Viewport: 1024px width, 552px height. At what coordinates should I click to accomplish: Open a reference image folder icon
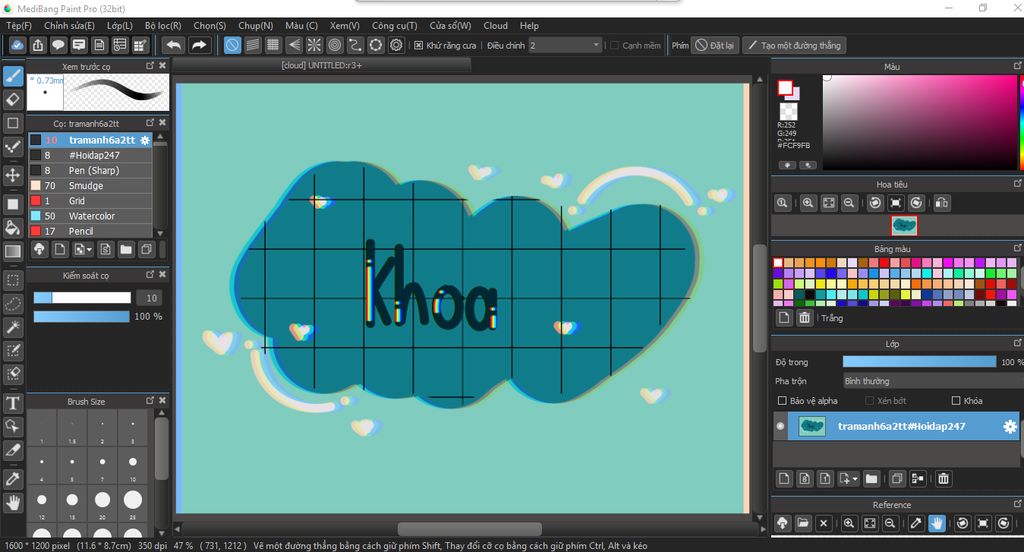point(803,523)
